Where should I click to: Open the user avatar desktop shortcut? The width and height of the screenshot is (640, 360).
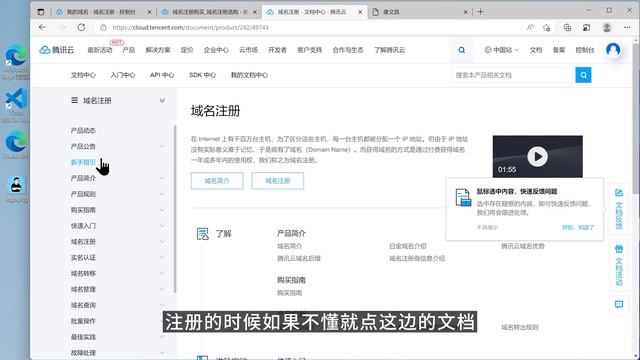pos(16,189)
